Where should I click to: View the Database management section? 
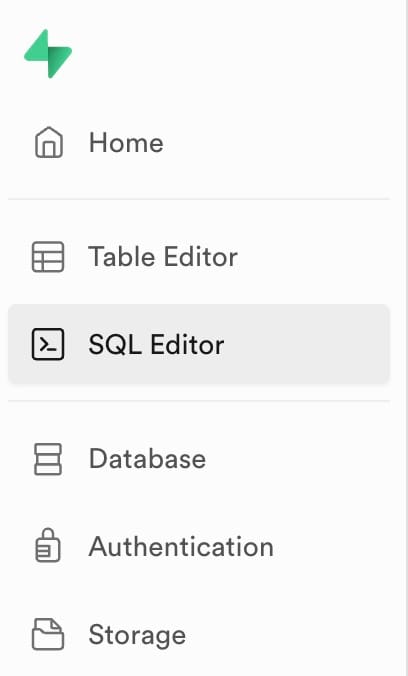coord(199,459)
